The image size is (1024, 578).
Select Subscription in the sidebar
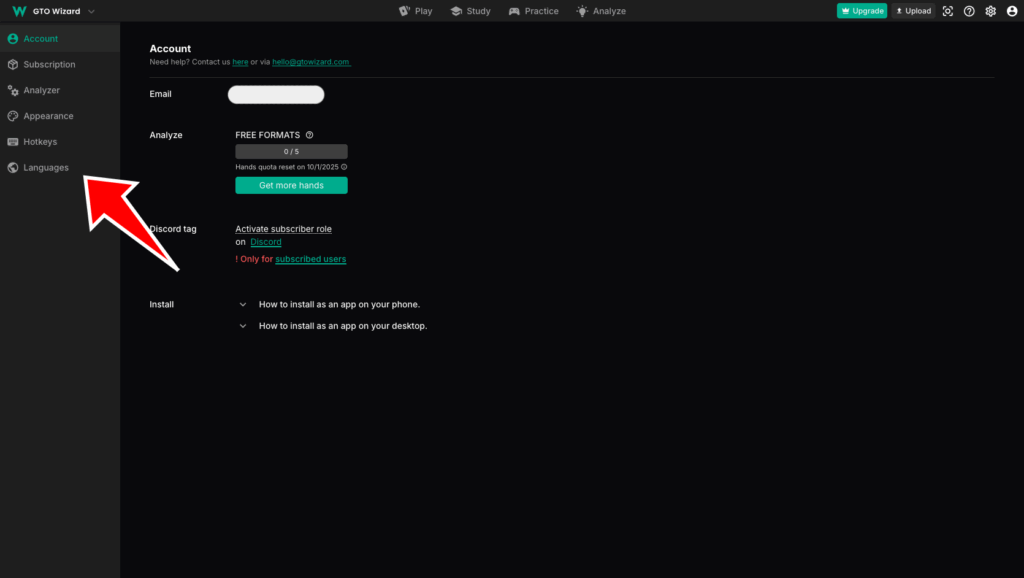[x=49, y=64]
